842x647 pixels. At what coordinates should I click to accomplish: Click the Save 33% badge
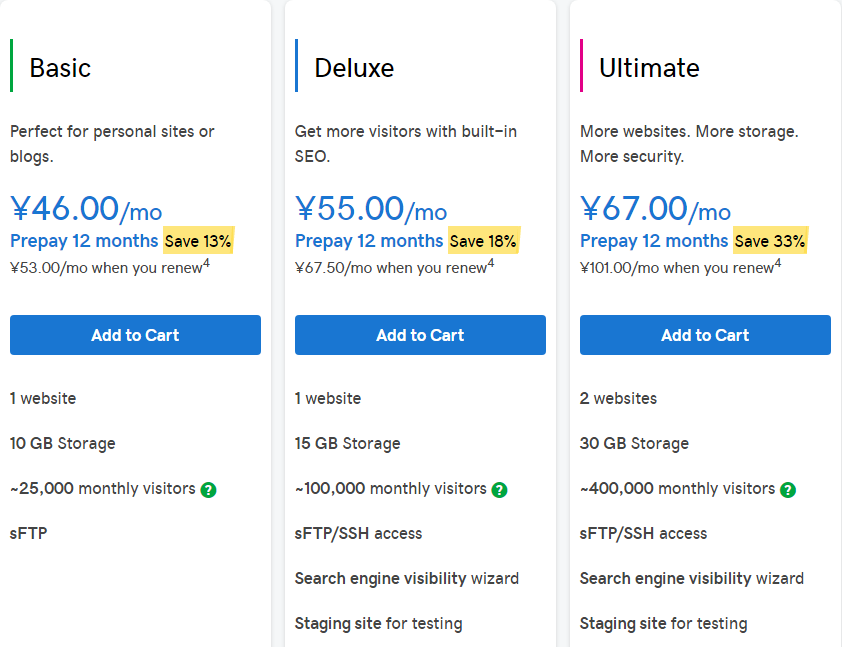(769, 241)
